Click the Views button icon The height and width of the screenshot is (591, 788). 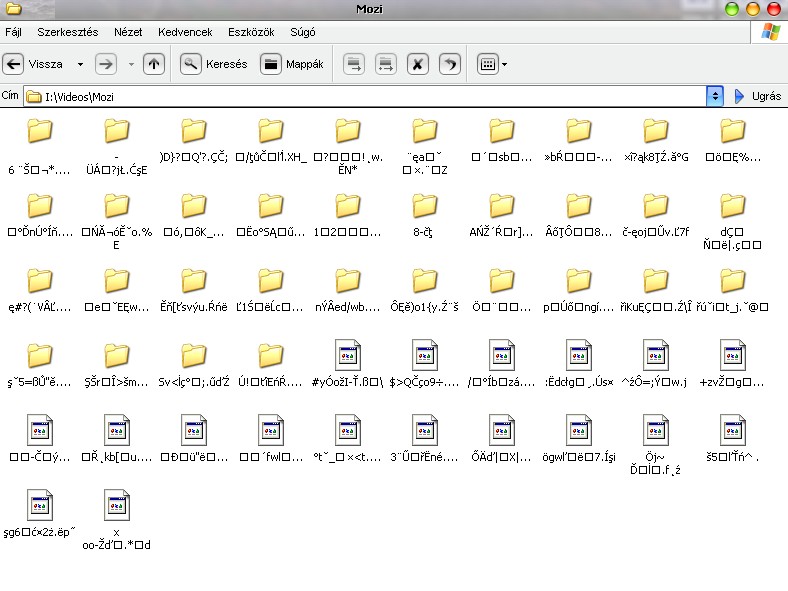tap(487, 64)
